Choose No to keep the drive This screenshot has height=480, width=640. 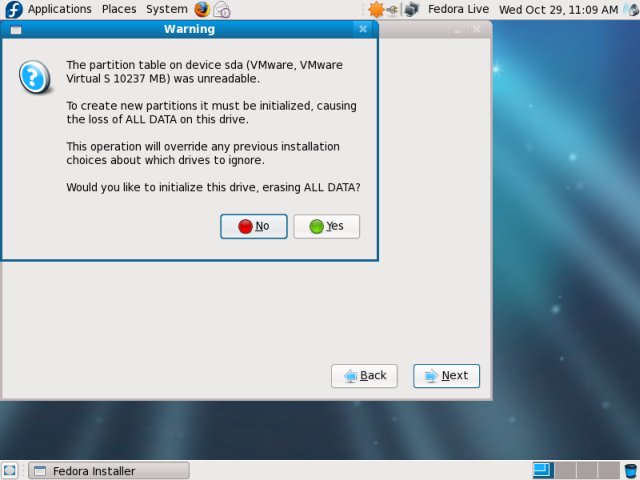coord(254,226)
